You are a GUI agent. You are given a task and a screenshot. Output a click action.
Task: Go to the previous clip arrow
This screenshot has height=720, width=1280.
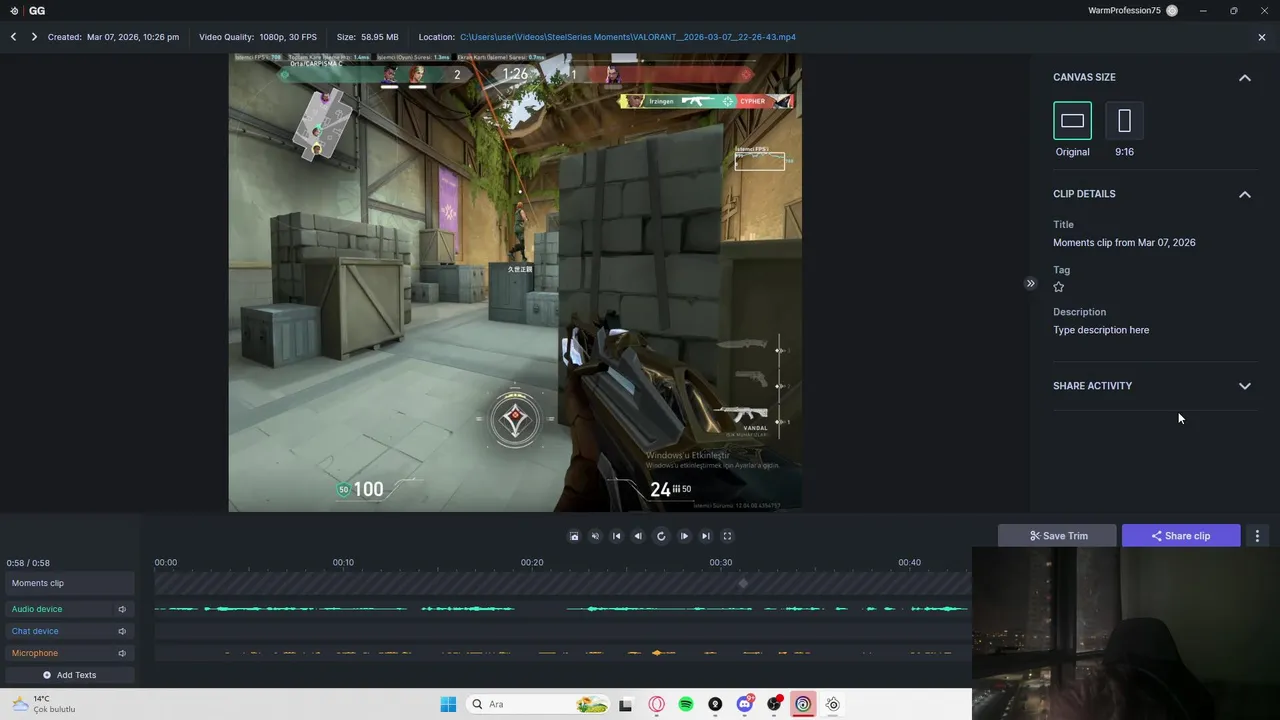point(14,37)
